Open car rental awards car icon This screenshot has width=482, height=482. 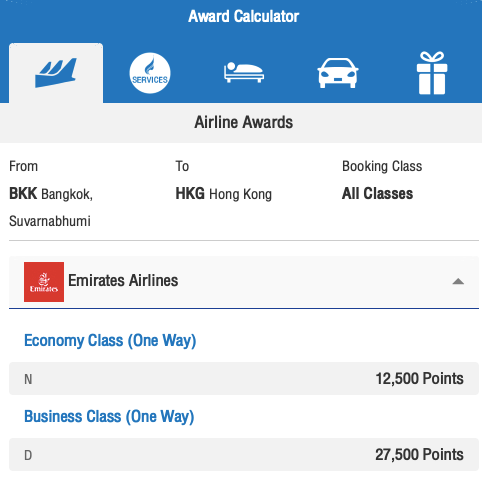click(338, 73)
